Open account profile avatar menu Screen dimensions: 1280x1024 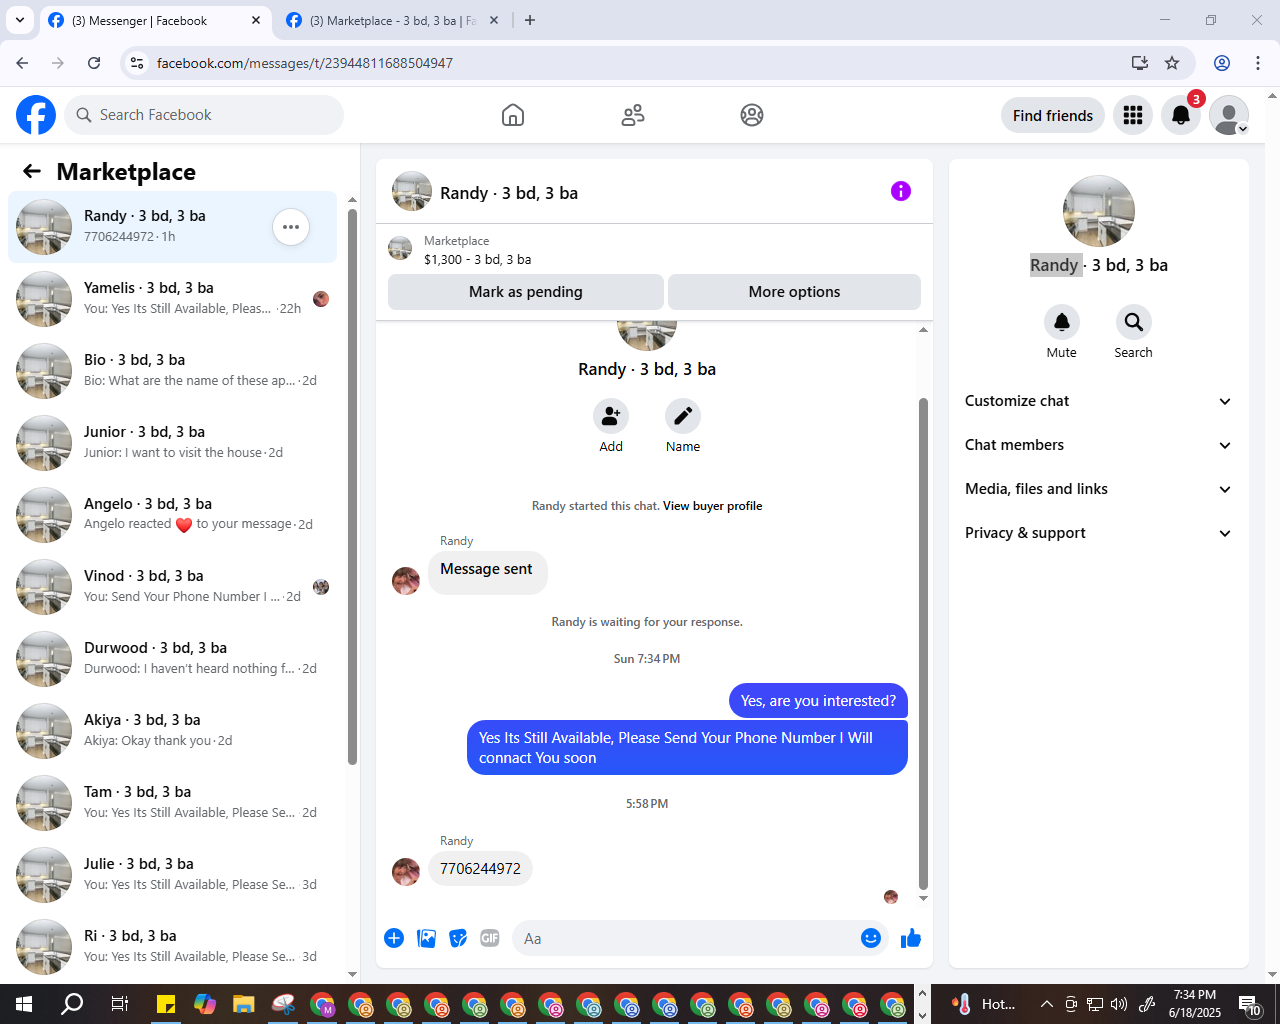point(1229,115)
